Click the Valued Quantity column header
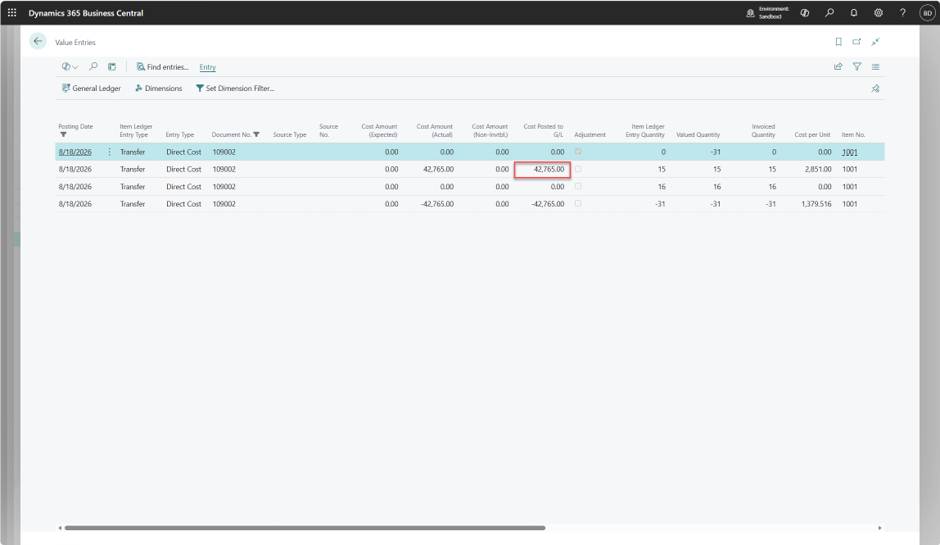Screen dimensions: 940x545 click(698, 134)
